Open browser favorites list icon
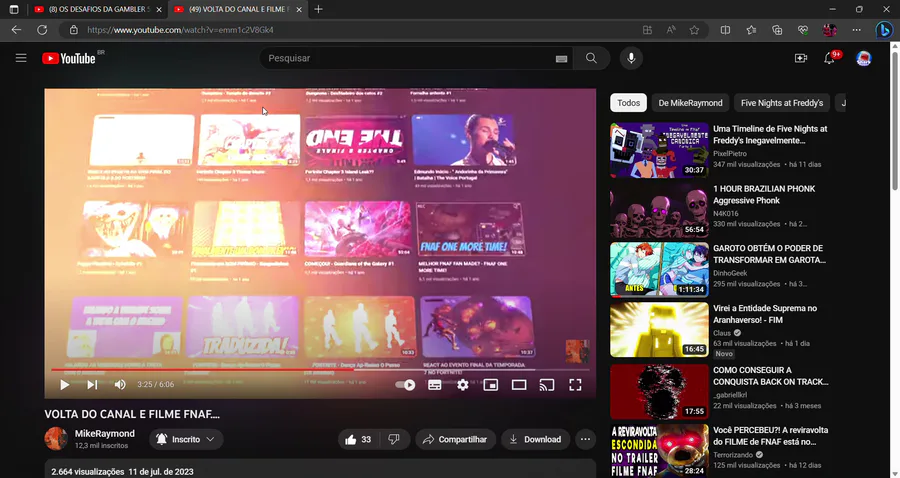Image resolution: width=900 pixels, height=478 pixels. click(751, 30)
